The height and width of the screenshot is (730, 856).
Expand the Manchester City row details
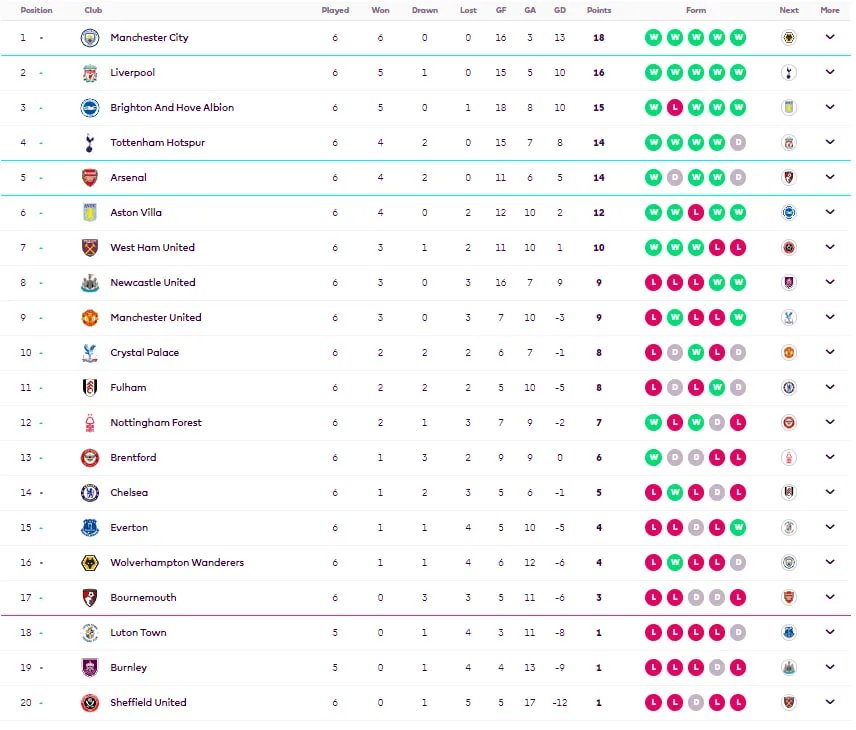click(829, 38)
